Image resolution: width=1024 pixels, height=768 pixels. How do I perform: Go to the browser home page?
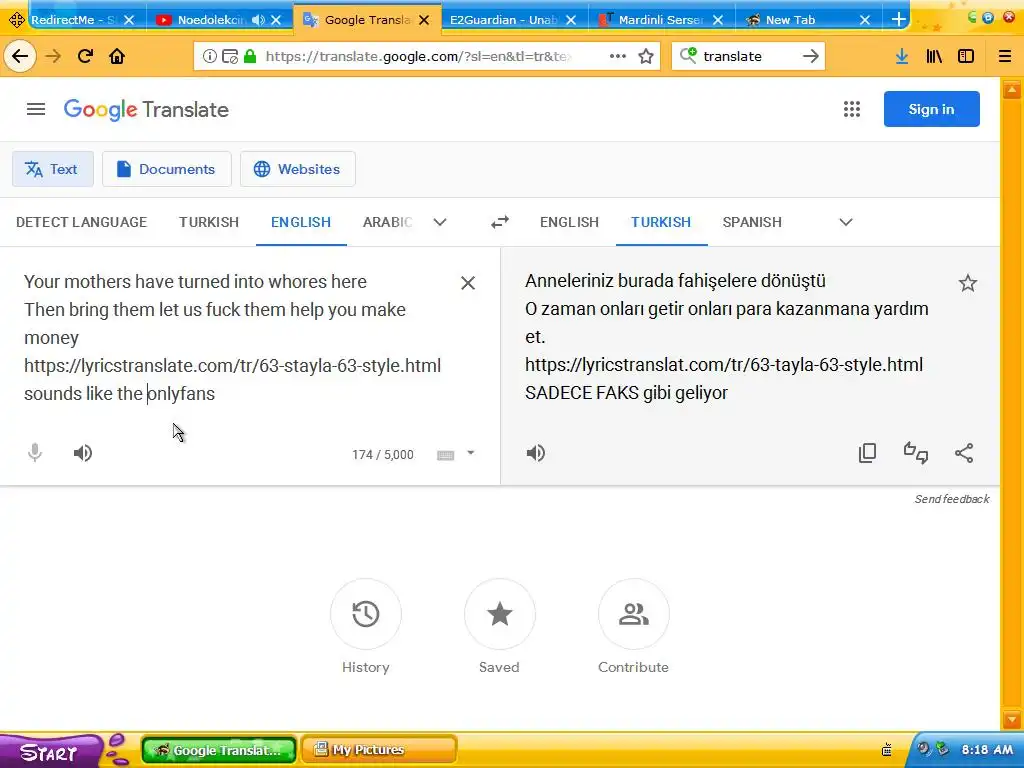click(117, 56)
